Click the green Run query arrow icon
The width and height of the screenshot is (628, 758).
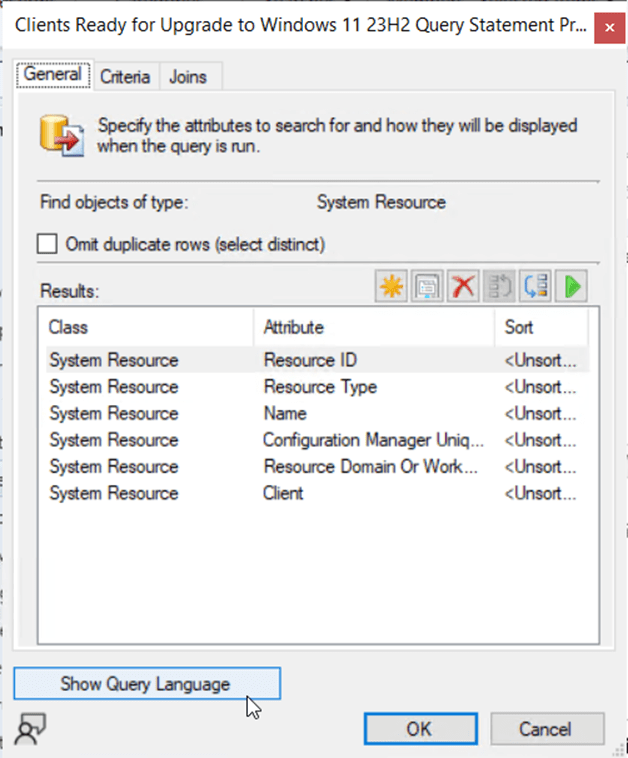[x=572, y=287]
